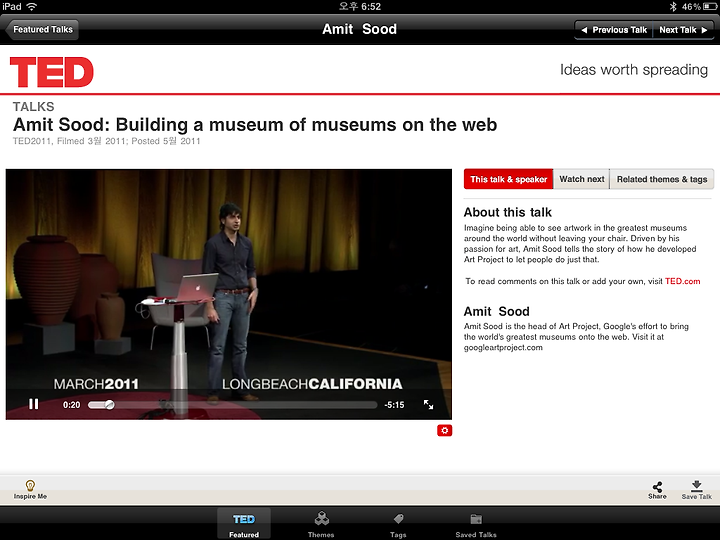Open the Saved Talks tab

476,524
